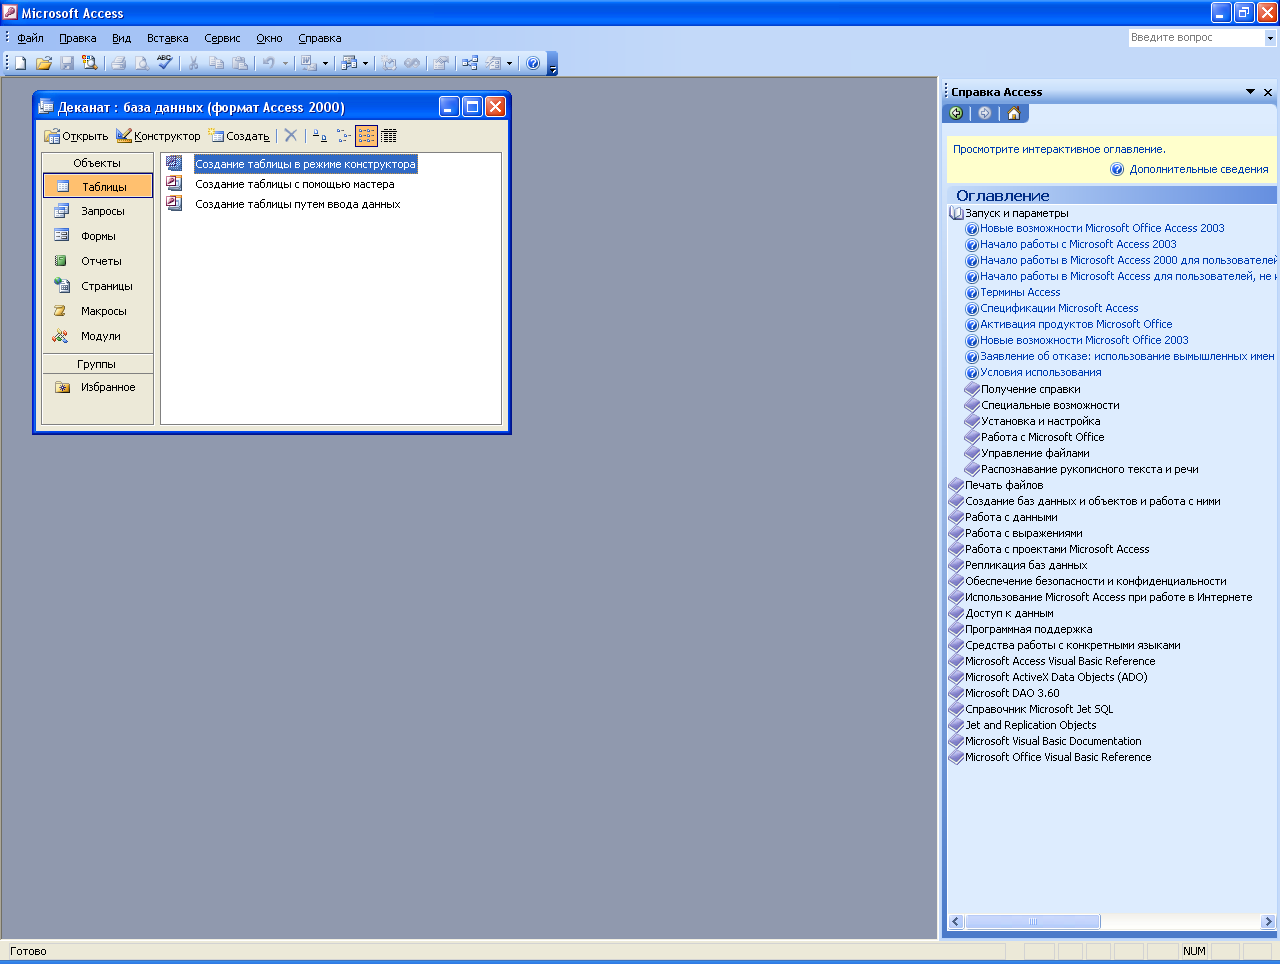Viewport: 1280px width, 964px height.
Task: Open Office Links dropdown arrow
Action: pyautogui.click(x=325, y=63)
